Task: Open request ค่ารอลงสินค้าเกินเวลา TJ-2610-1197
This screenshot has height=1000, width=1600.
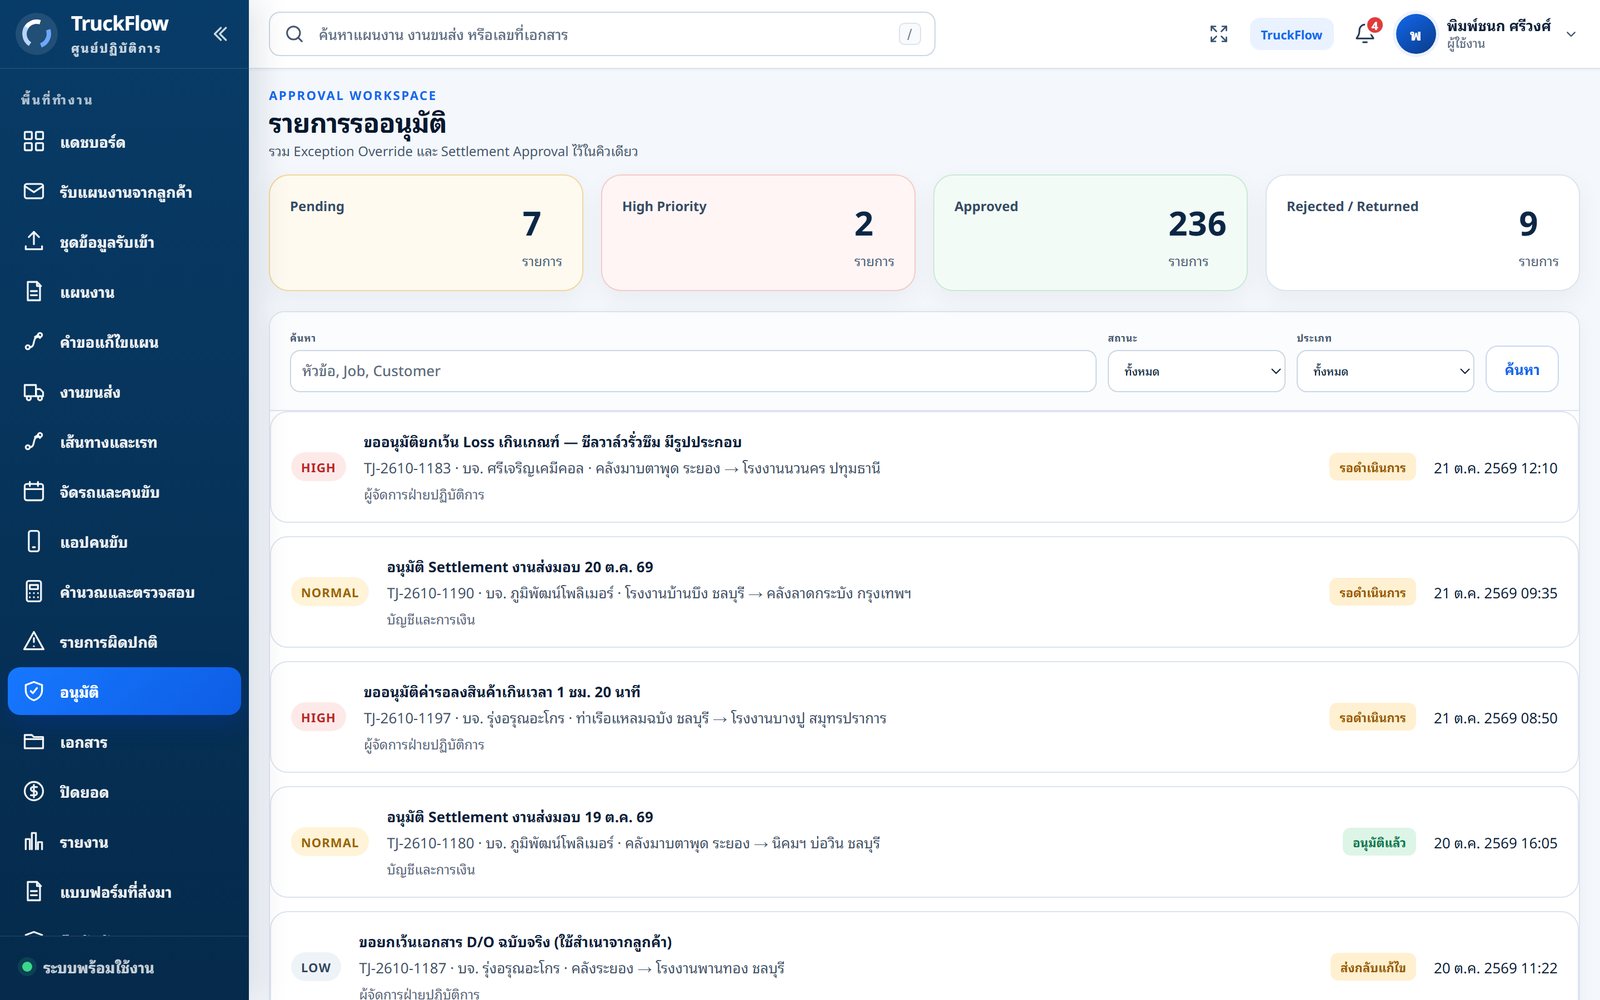Action: (924, 717)
